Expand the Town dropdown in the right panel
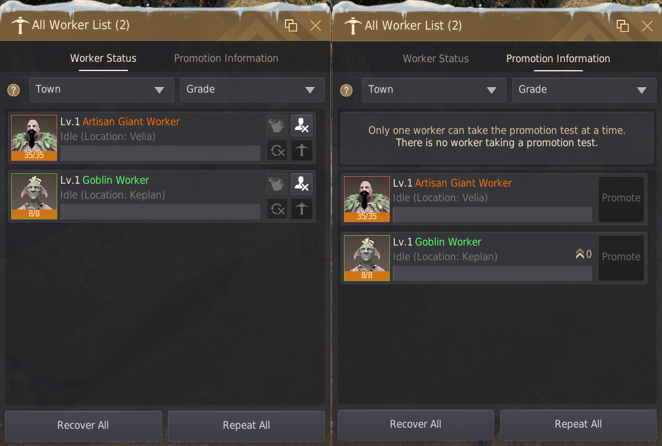662x446 pixels. pyautogui.click(x=434, y=90)
